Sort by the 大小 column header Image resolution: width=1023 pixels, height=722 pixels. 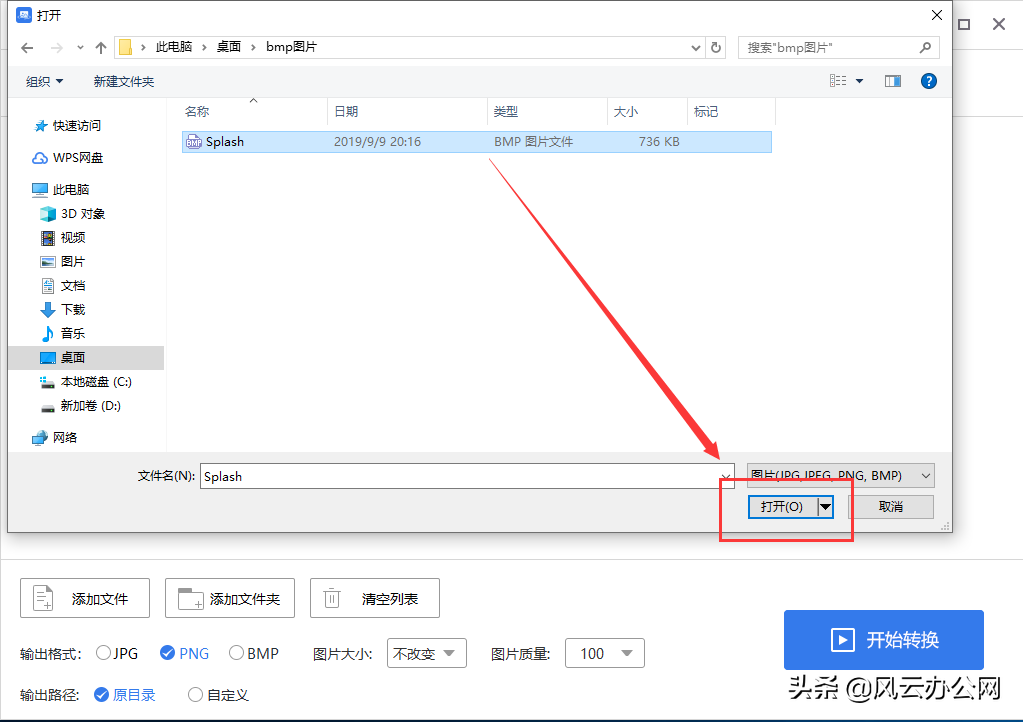click(x=647, y=112)
